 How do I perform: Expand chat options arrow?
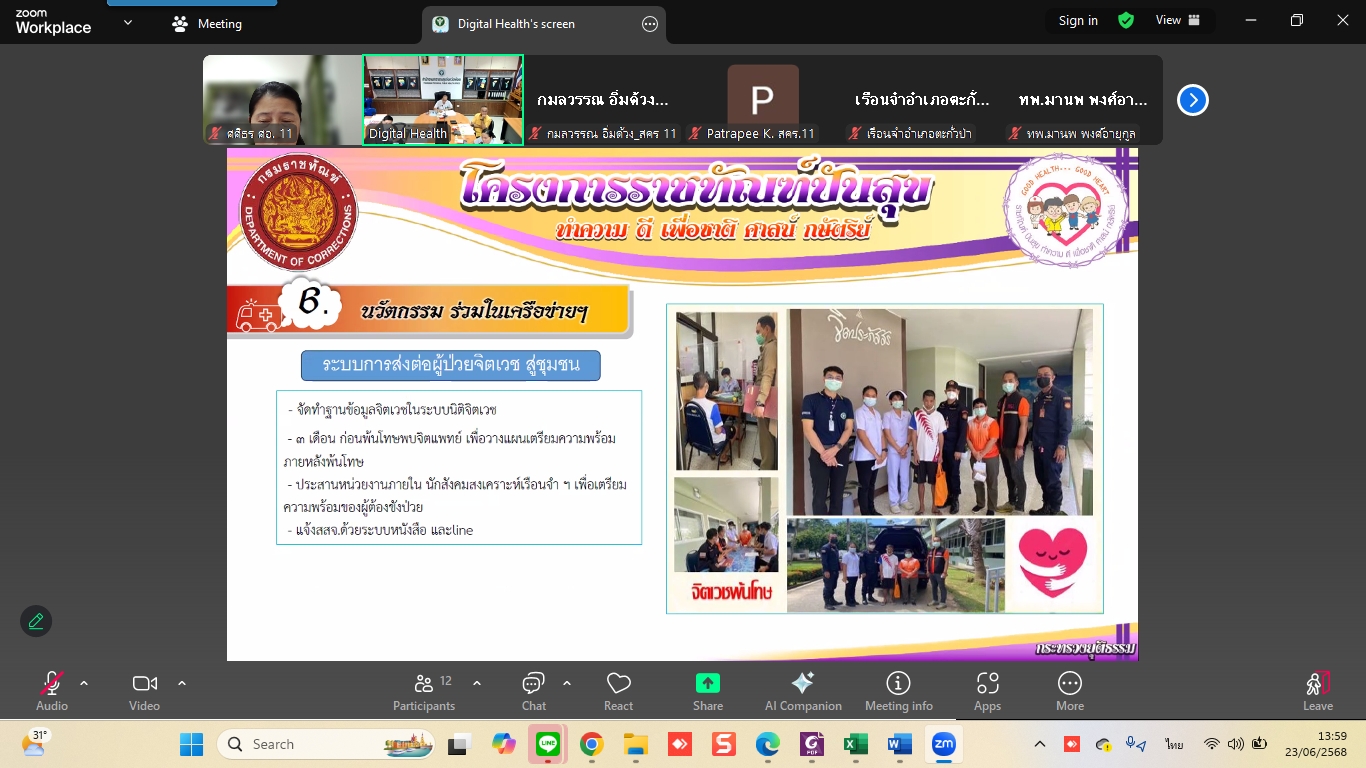[x=567, y=683]
